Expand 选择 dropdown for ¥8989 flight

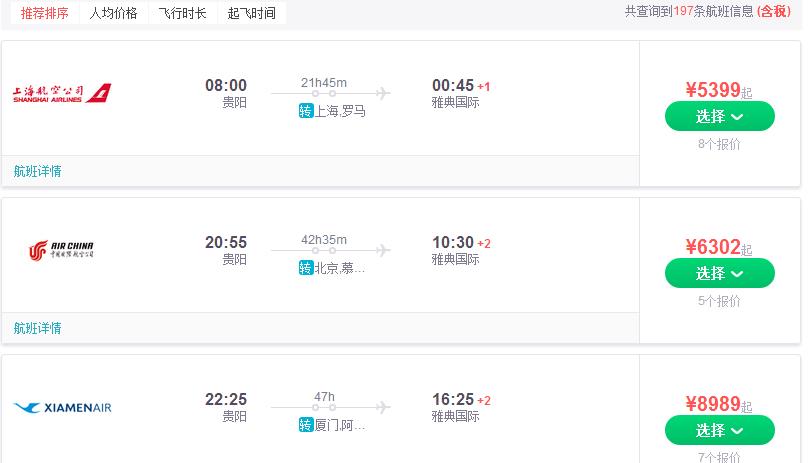pos(719,430)
